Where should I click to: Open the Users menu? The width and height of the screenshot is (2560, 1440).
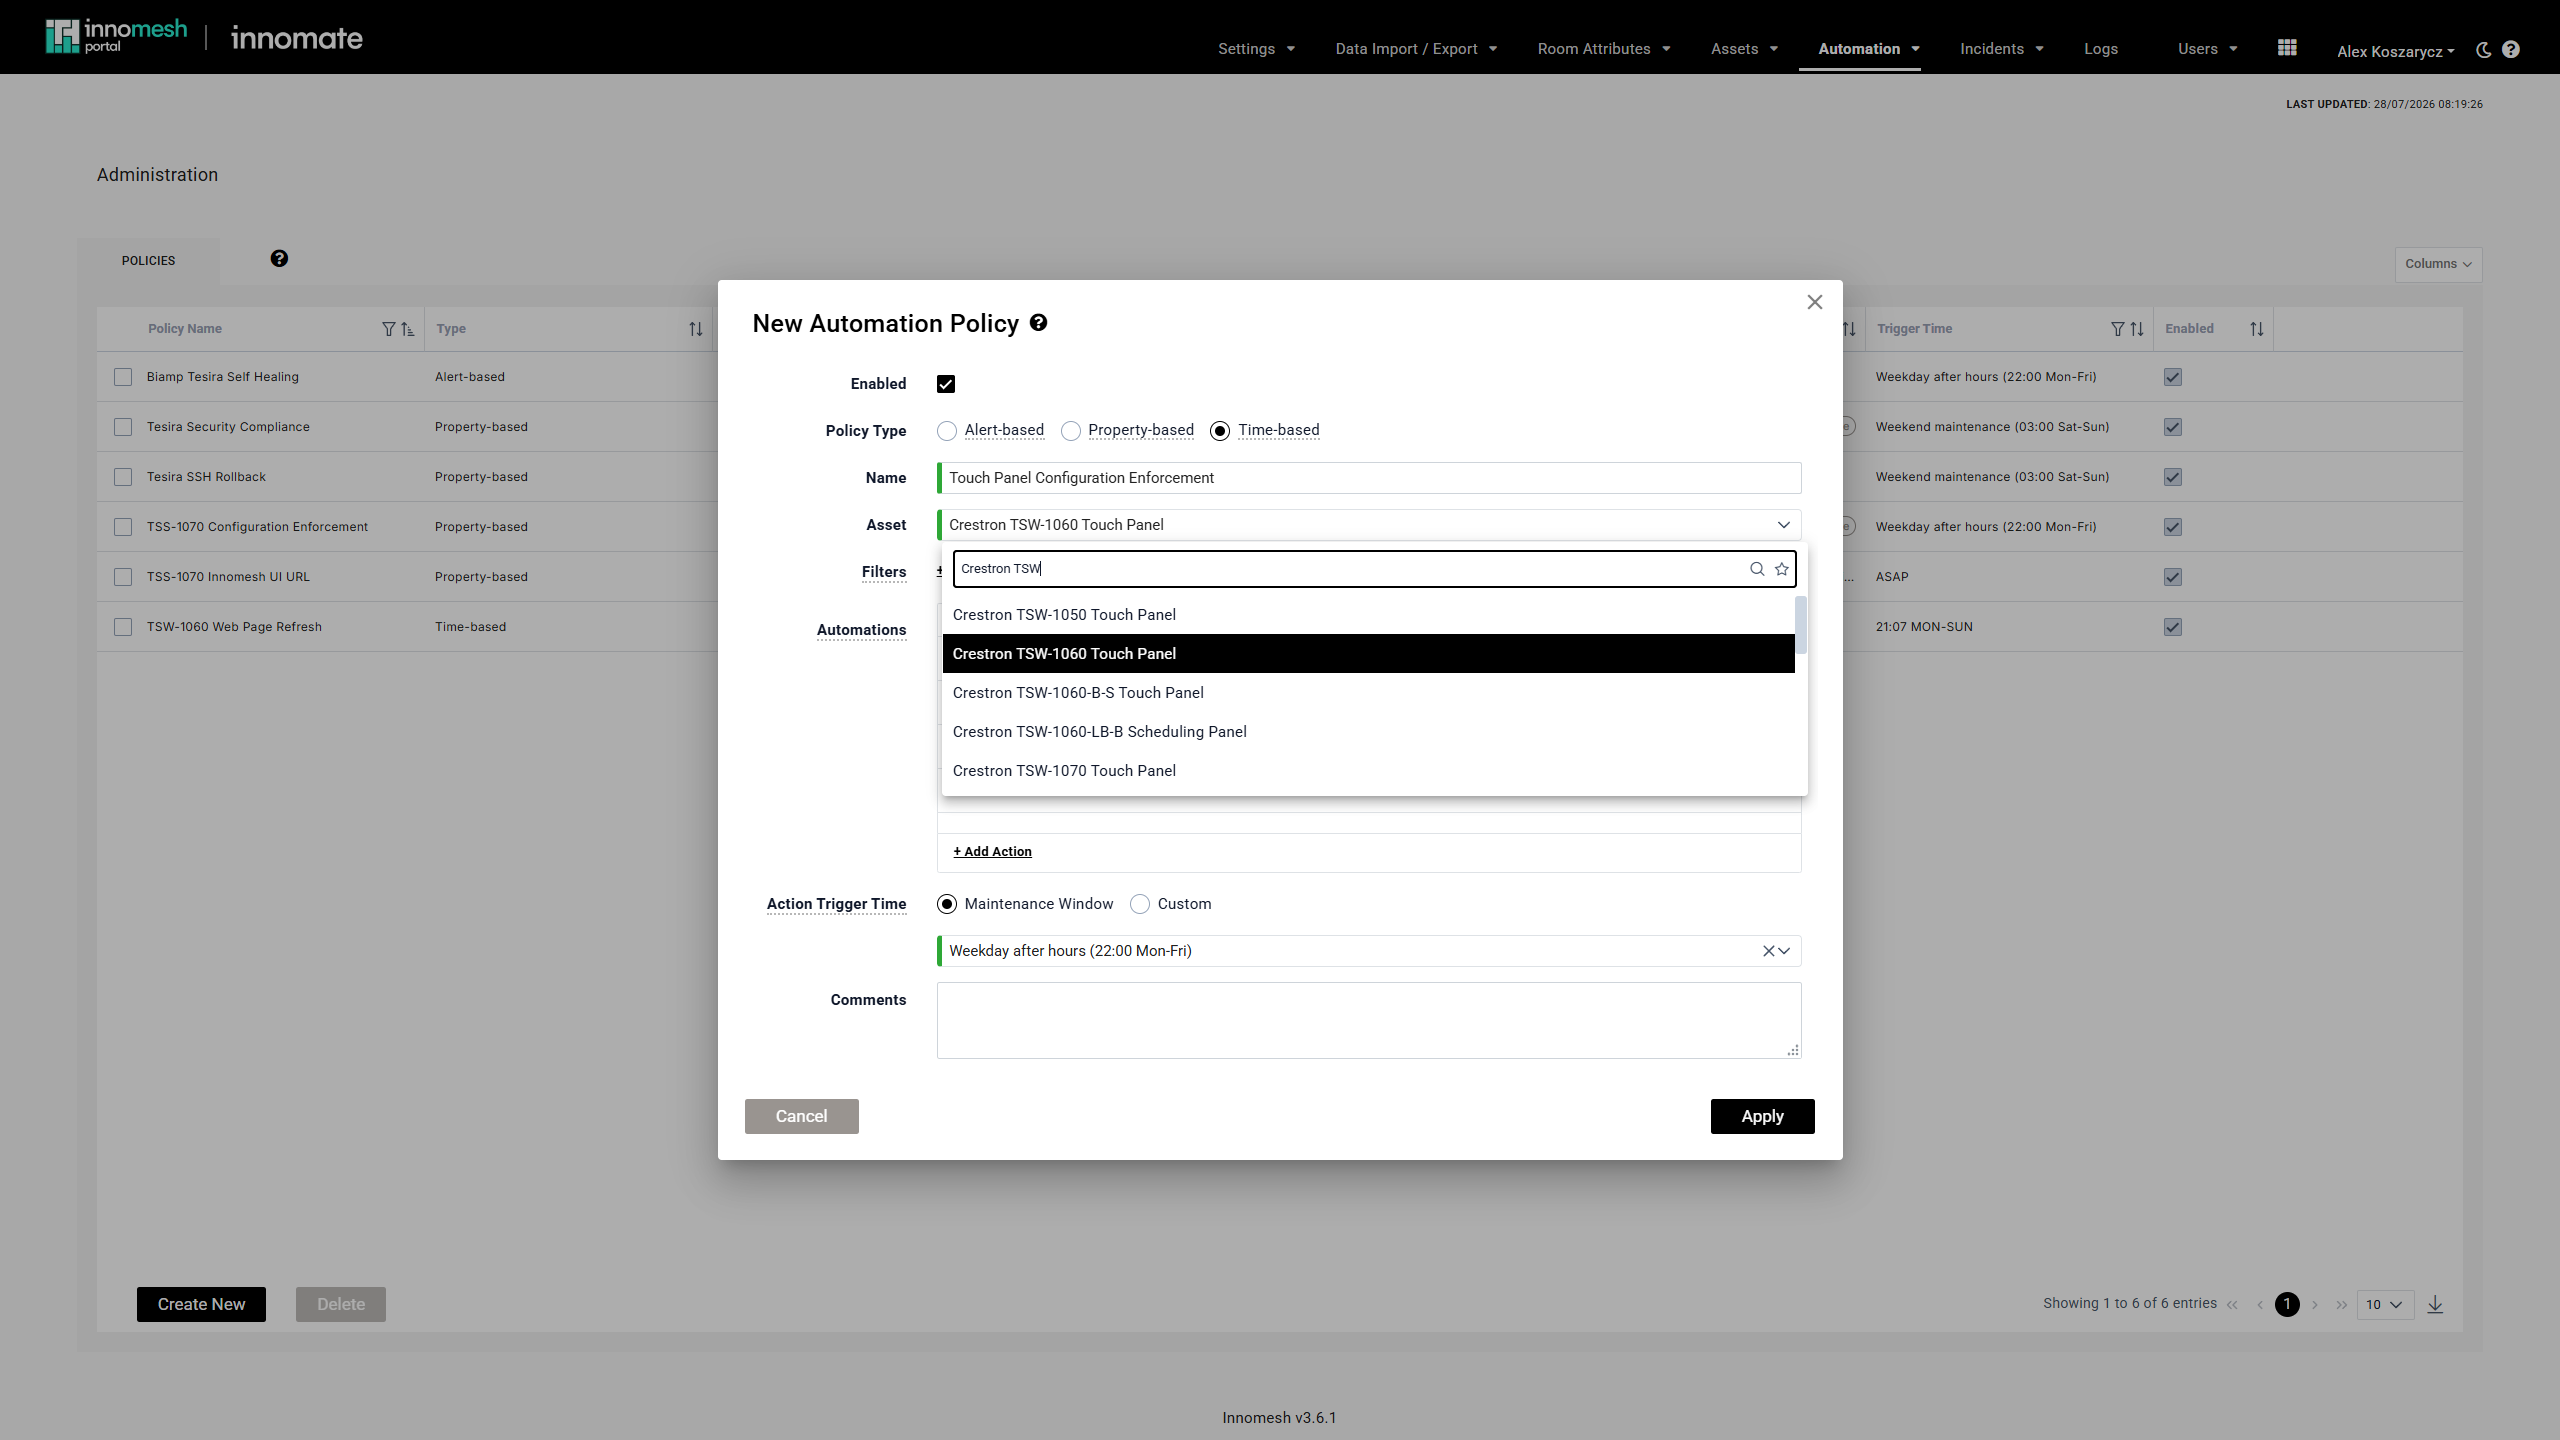click(2207, 49)
